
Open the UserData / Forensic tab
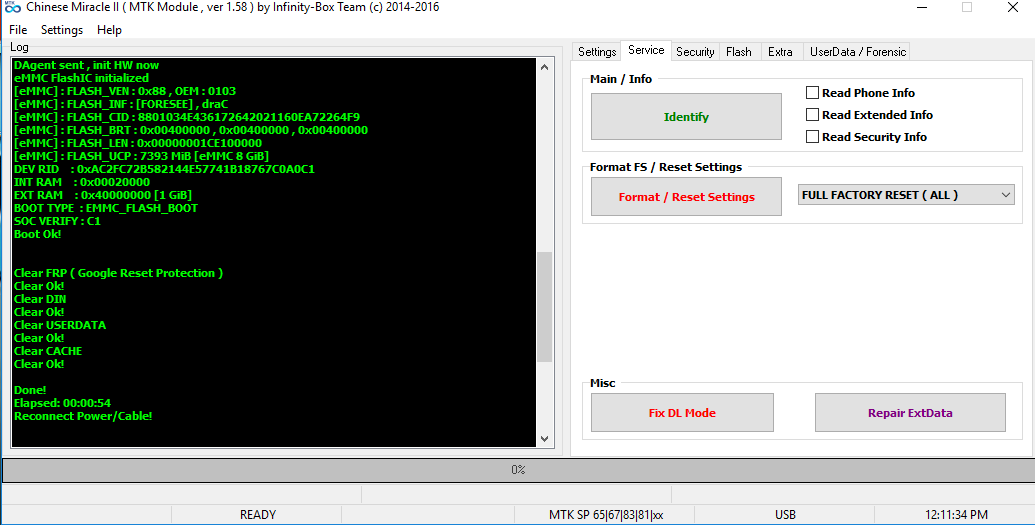click(857, 52)
